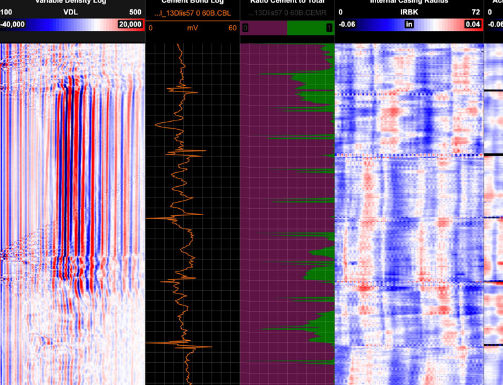
Task: Click the 0.04 IRBK scale maximum value
Action: coord(473,24)
